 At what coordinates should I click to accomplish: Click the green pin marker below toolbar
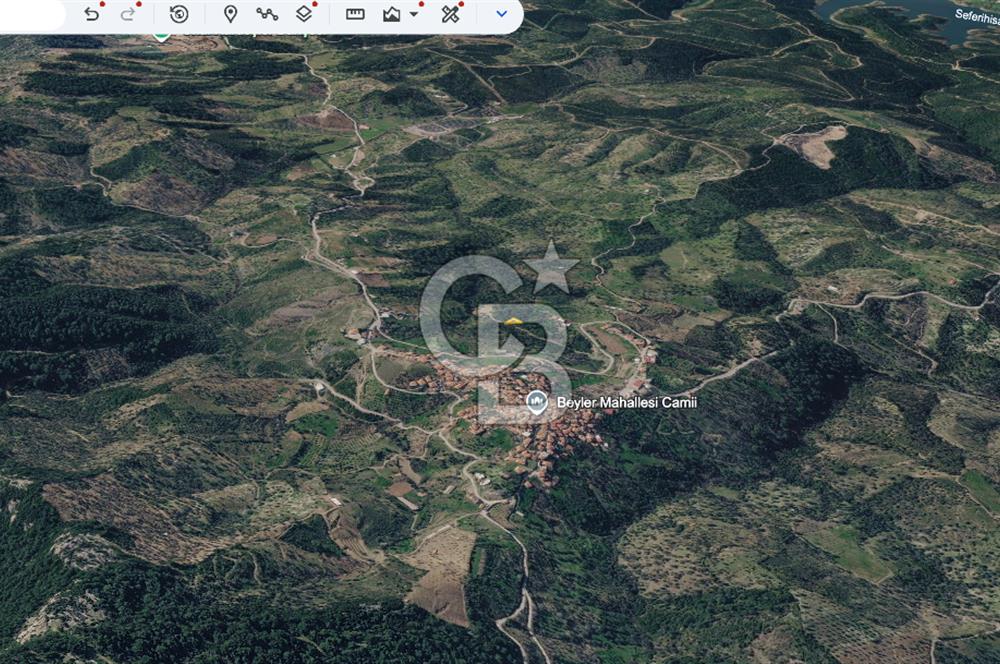tap(161, 36)
